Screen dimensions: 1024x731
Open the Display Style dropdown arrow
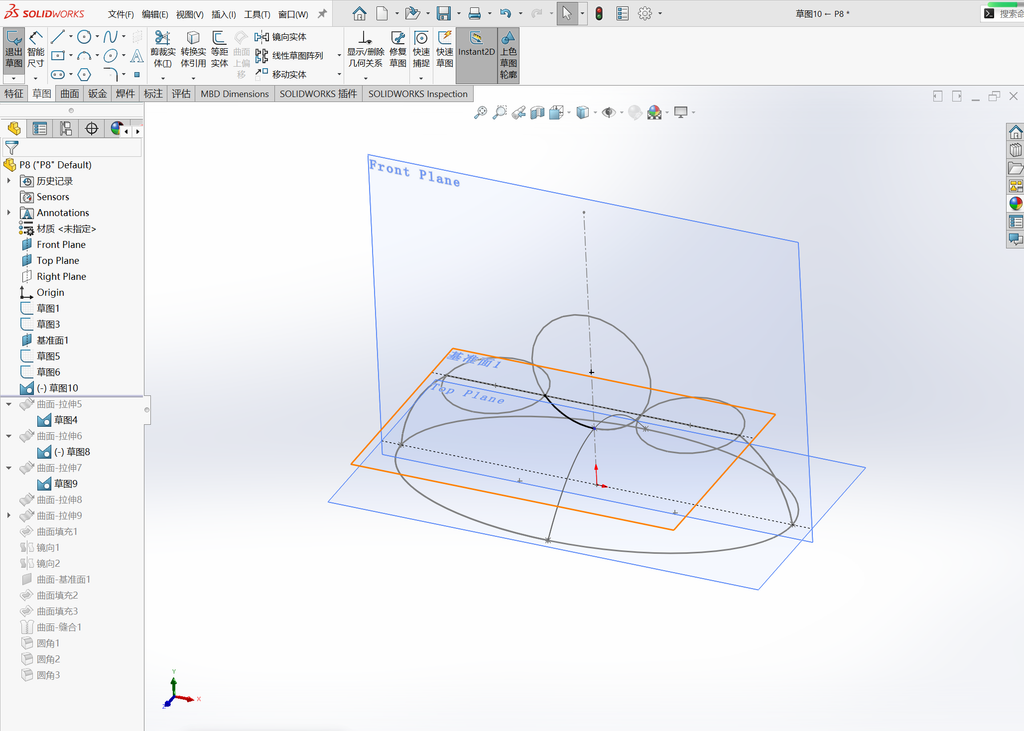pos(594,112)
